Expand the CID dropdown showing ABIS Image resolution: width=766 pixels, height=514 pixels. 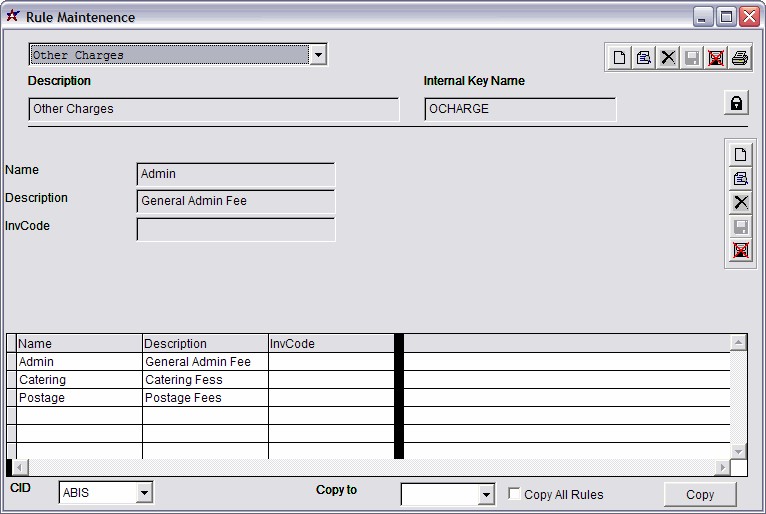(x=144, y=492)
